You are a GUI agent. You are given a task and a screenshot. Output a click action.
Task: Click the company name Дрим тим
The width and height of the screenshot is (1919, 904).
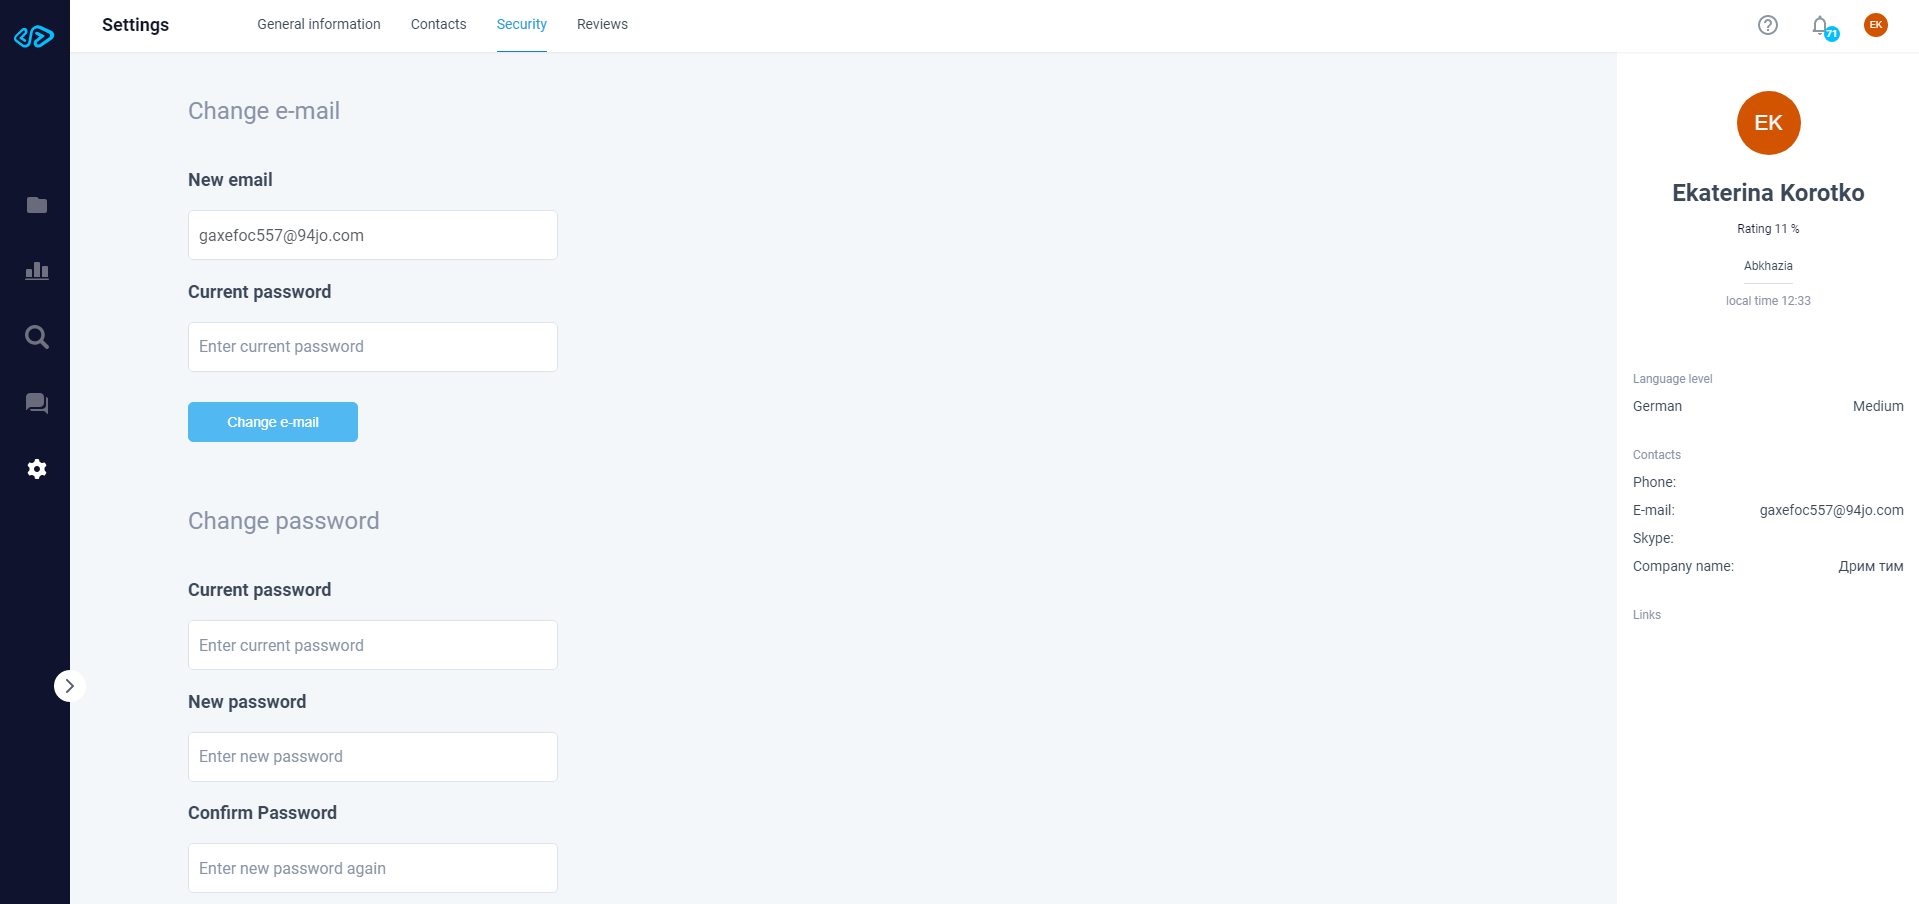(x=1870, y=566)
